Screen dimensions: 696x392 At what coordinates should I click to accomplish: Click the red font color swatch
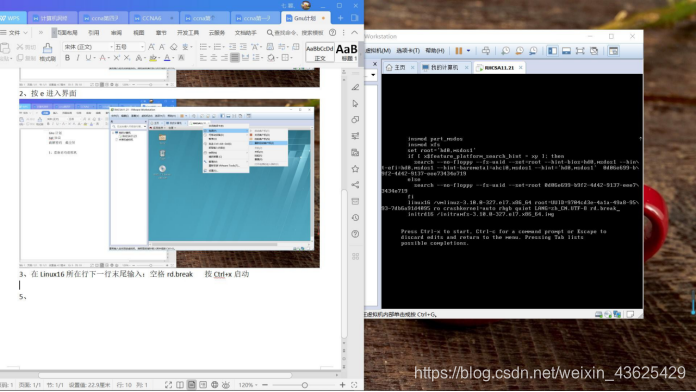point(102,58)
